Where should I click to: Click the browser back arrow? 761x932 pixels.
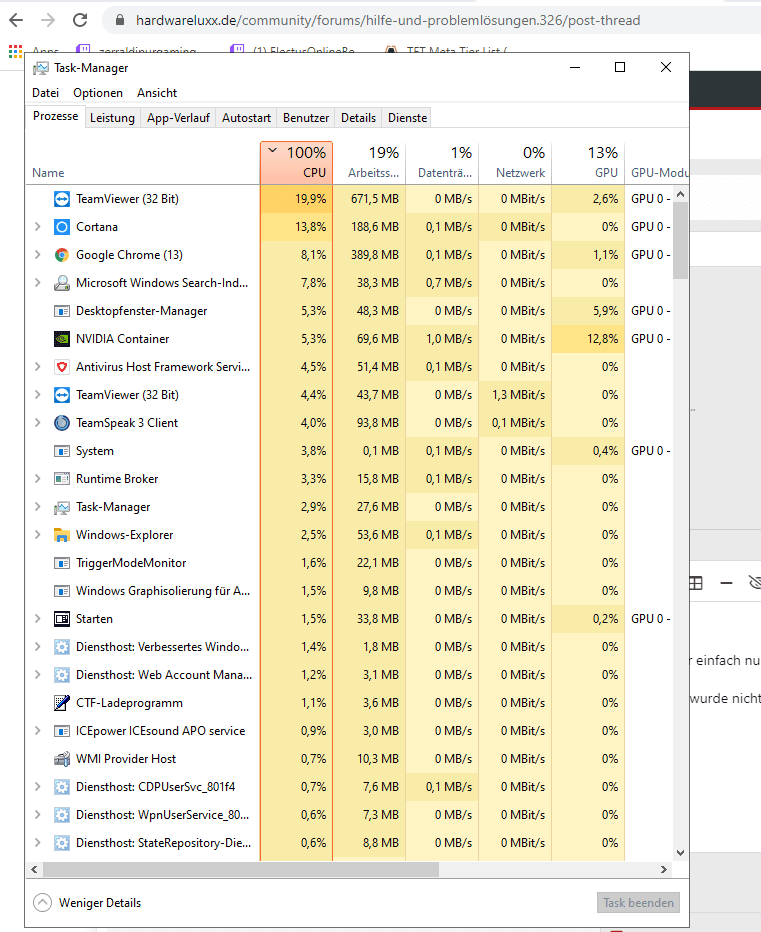click(16, 20)
